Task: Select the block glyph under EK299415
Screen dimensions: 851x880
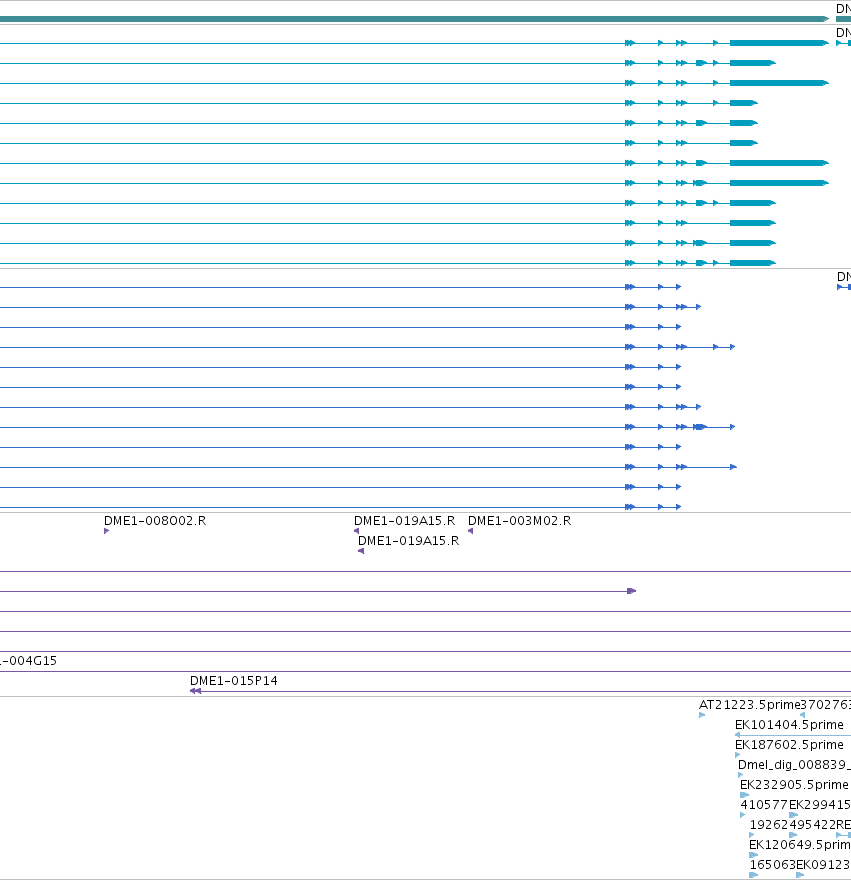Action: pyautogui.click(x=793, y=815)
